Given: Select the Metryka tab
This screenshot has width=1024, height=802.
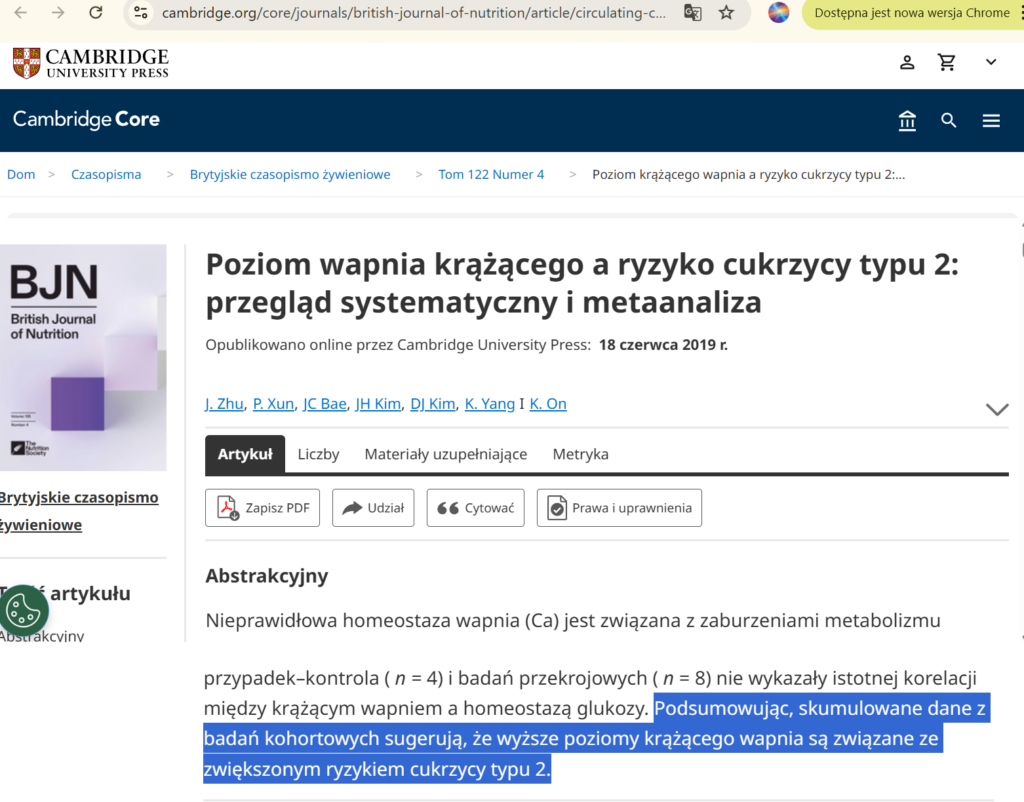Looking at the screenshot, I should pos(580,454).
